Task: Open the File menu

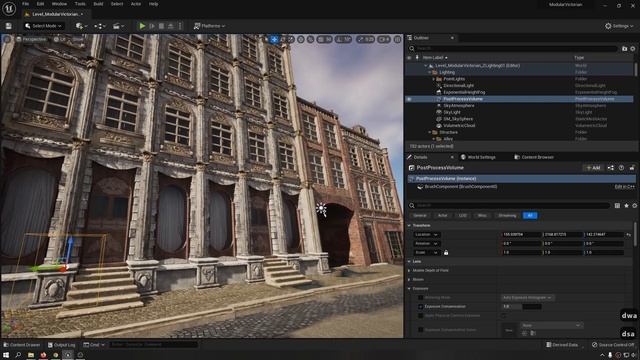Action: pos(25,4)
